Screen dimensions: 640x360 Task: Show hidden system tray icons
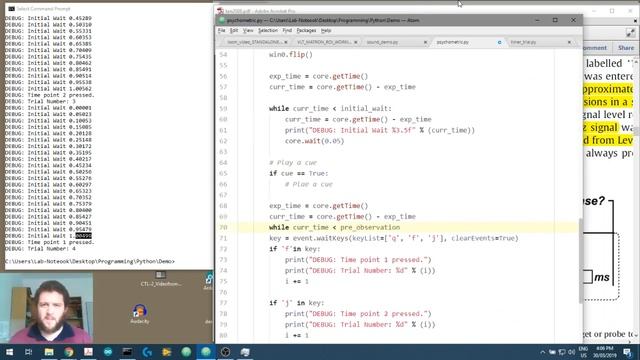[542, 352]
